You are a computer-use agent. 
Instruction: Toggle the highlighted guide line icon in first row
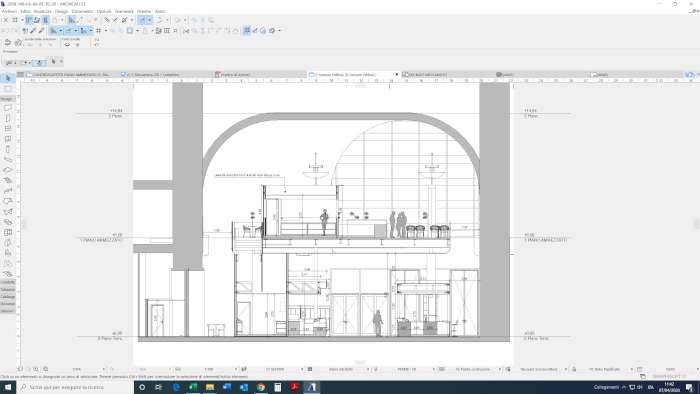coord(142,20)
